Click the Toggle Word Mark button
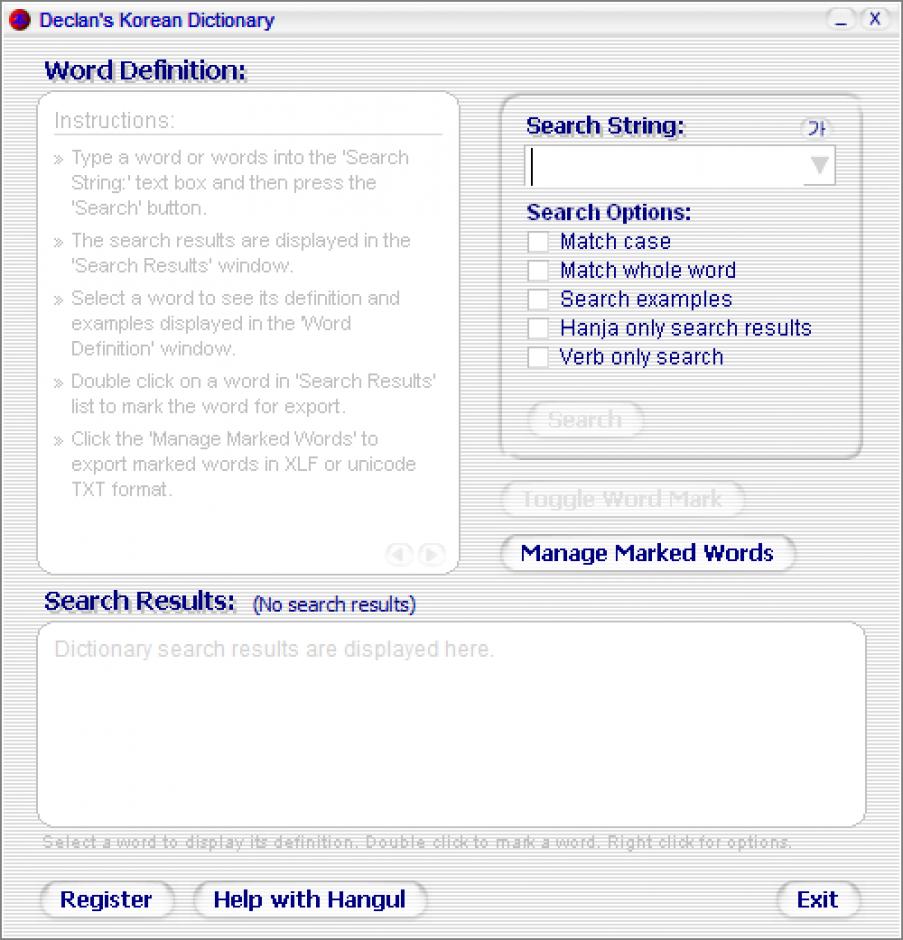The image size is (903, 940). [x=623, y=499]
